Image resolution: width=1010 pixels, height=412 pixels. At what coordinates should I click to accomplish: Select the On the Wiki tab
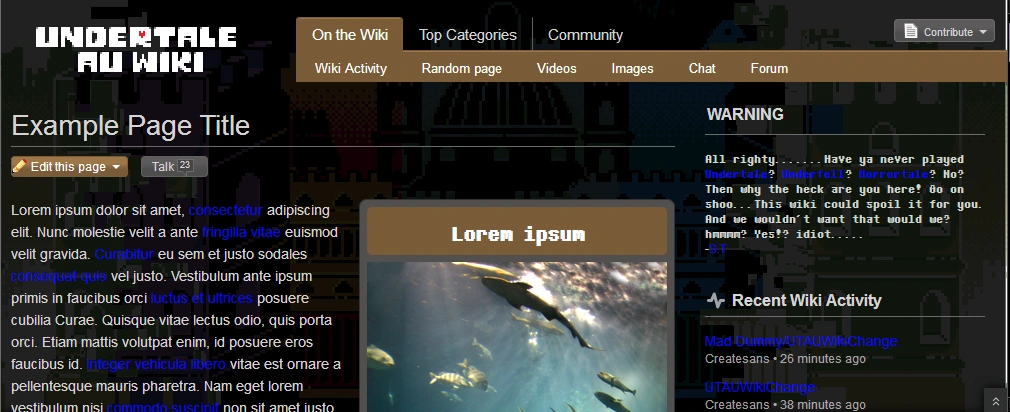[x=350, y=35]
